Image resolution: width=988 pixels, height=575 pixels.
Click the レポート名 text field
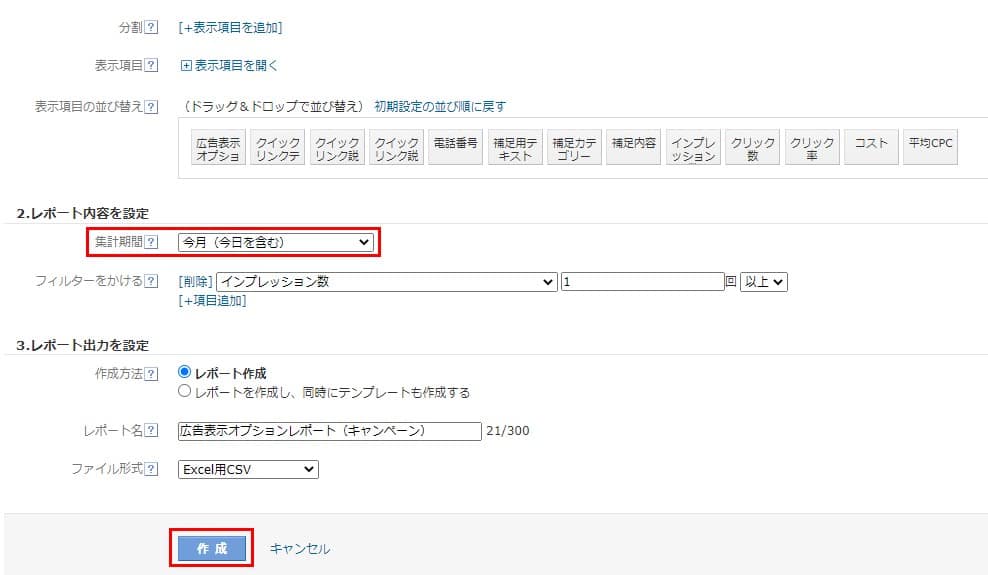pos(329,431)
